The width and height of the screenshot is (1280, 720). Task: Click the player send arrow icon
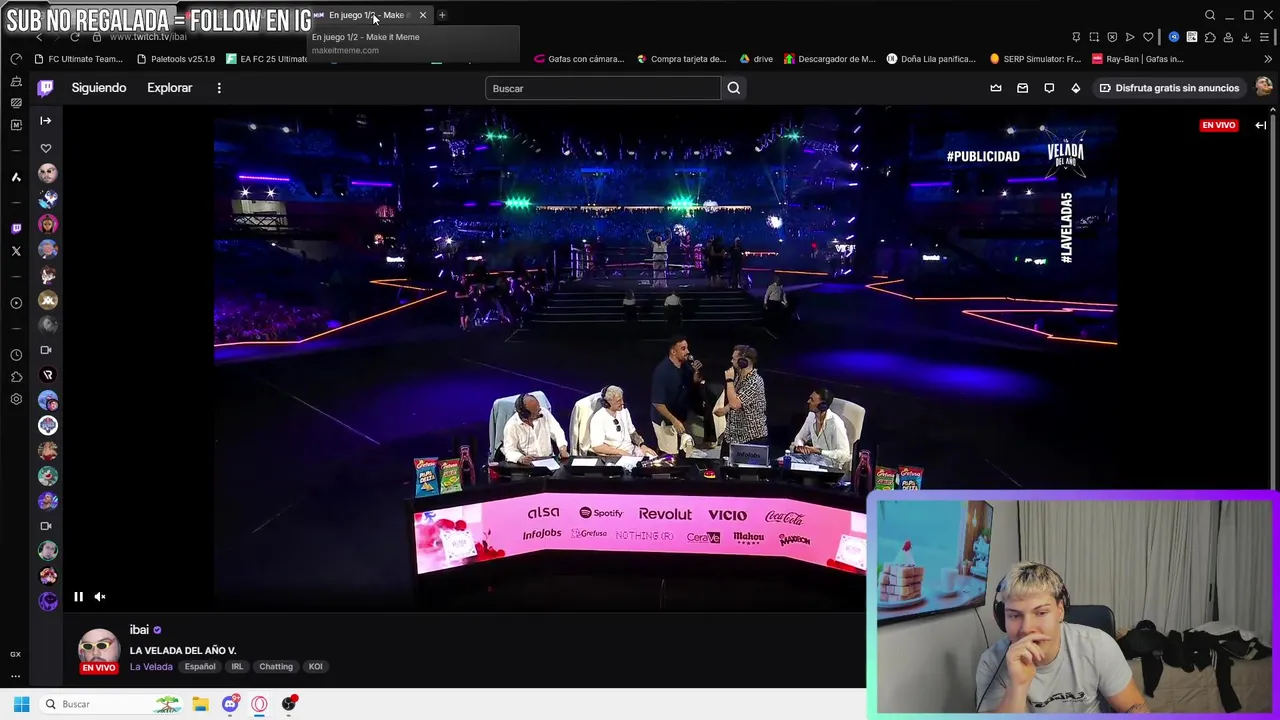click(1130, 37)
